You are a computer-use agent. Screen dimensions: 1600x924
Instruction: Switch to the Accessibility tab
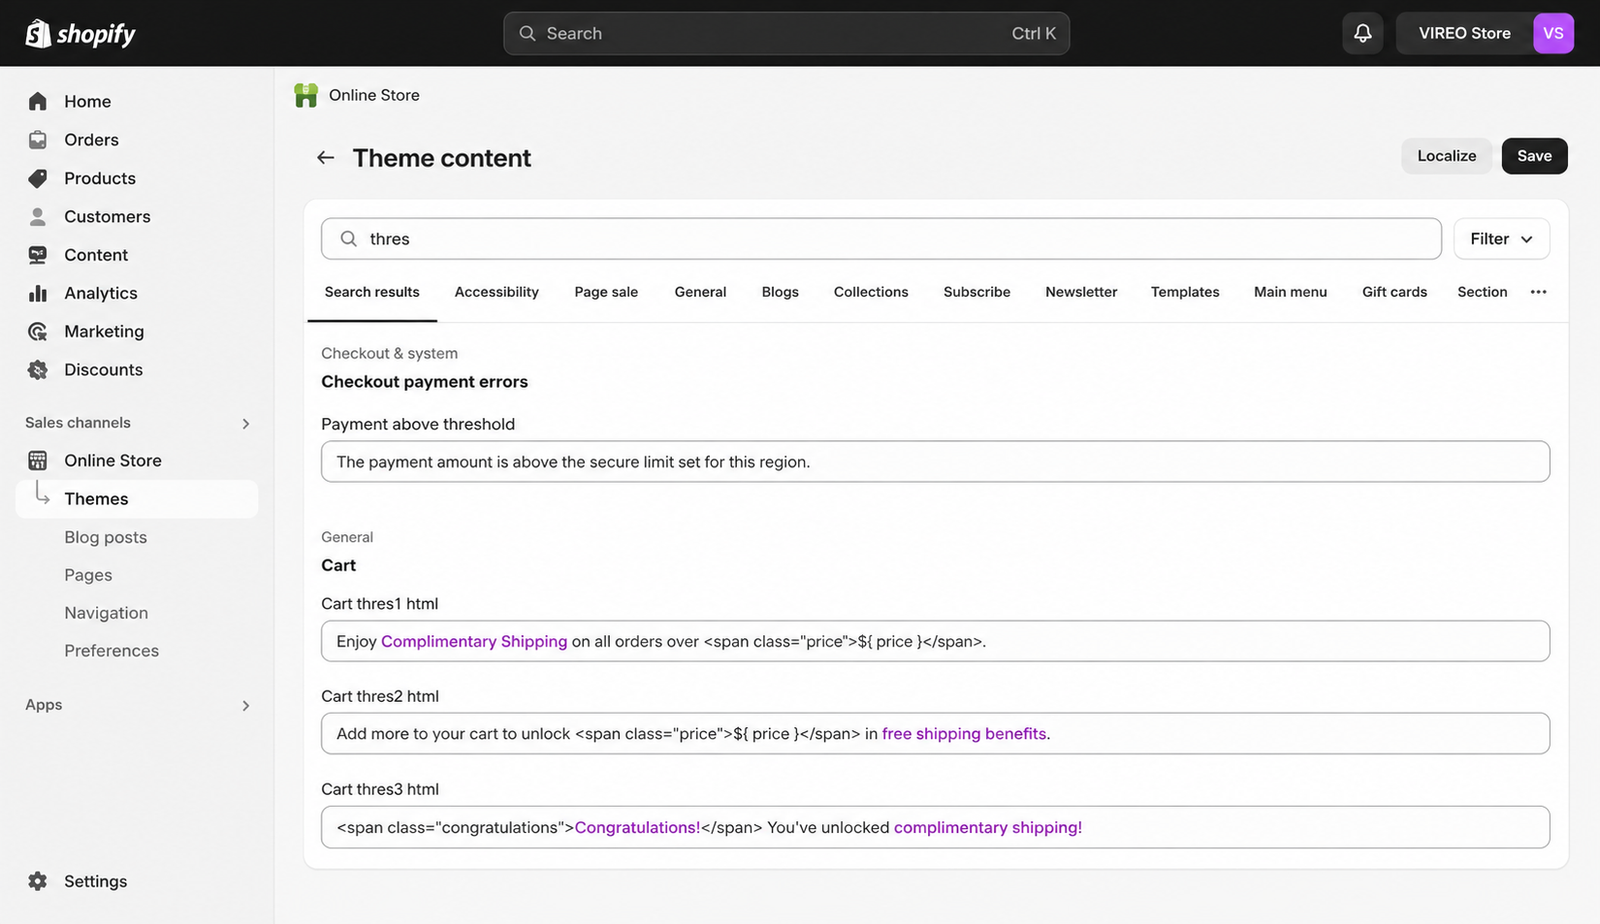coord(496,292)
